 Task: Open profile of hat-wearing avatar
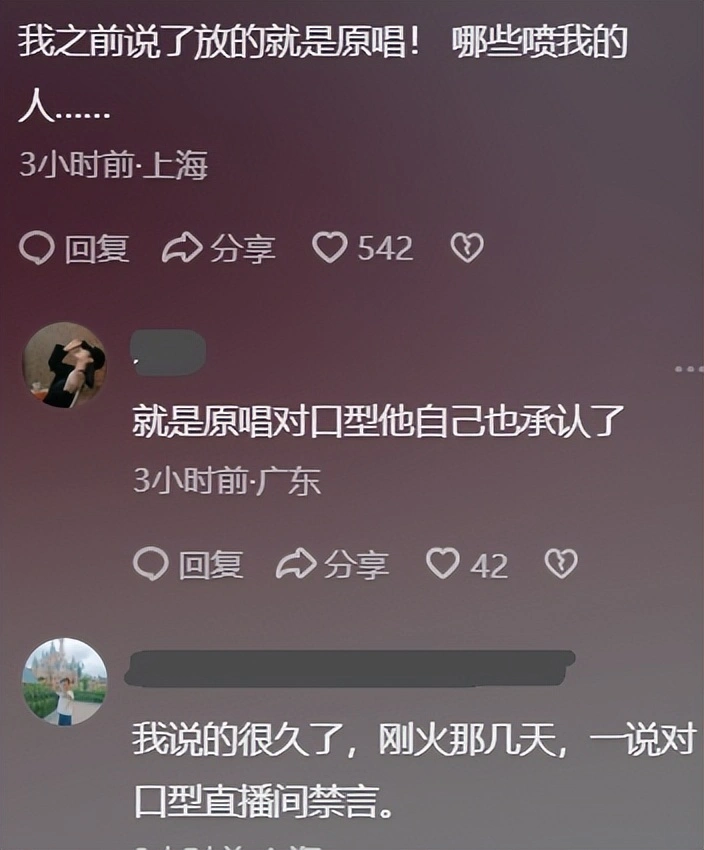point(64,364)
